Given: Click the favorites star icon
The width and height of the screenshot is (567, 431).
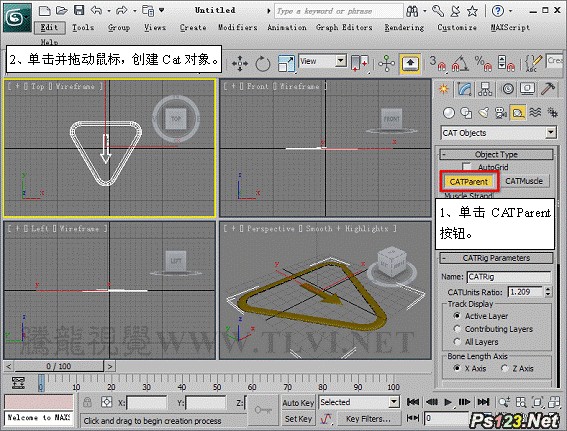Looking at the screenshot, I should (472, 11).
